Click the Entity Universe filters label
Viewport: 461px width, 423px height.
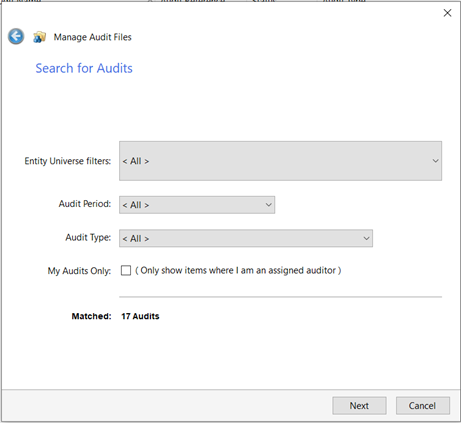click(68, 161)
